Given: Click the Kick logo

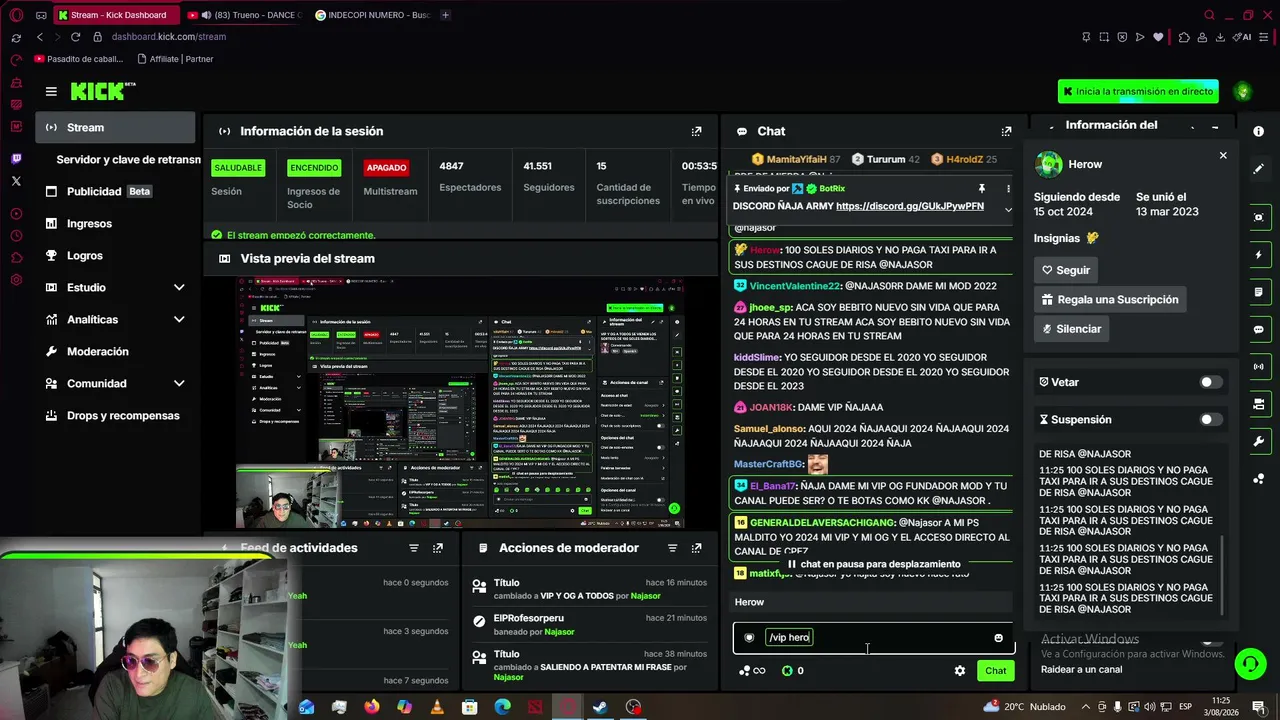Looking at the screenshot, I should click(x=102, y=91).
